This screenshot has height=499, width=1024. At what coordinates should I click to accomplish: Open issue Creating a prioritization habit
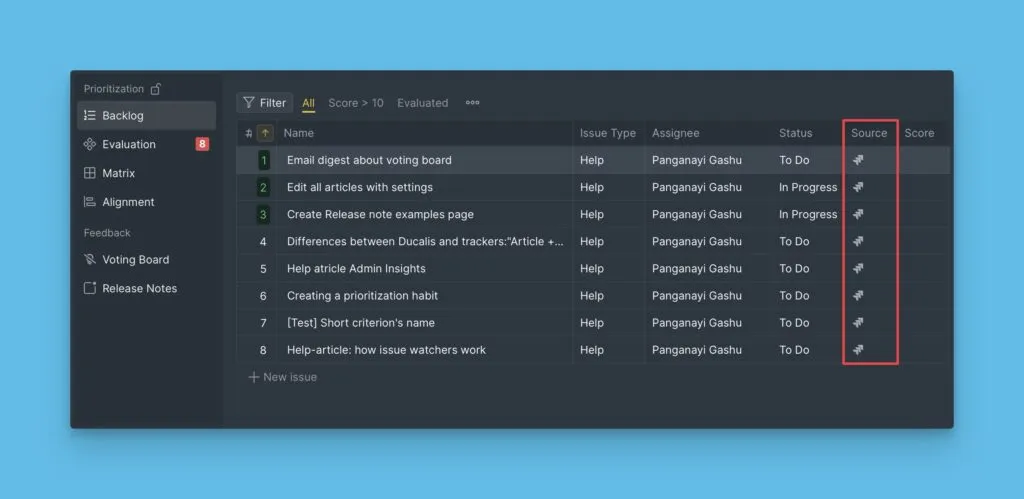(362, 296)
